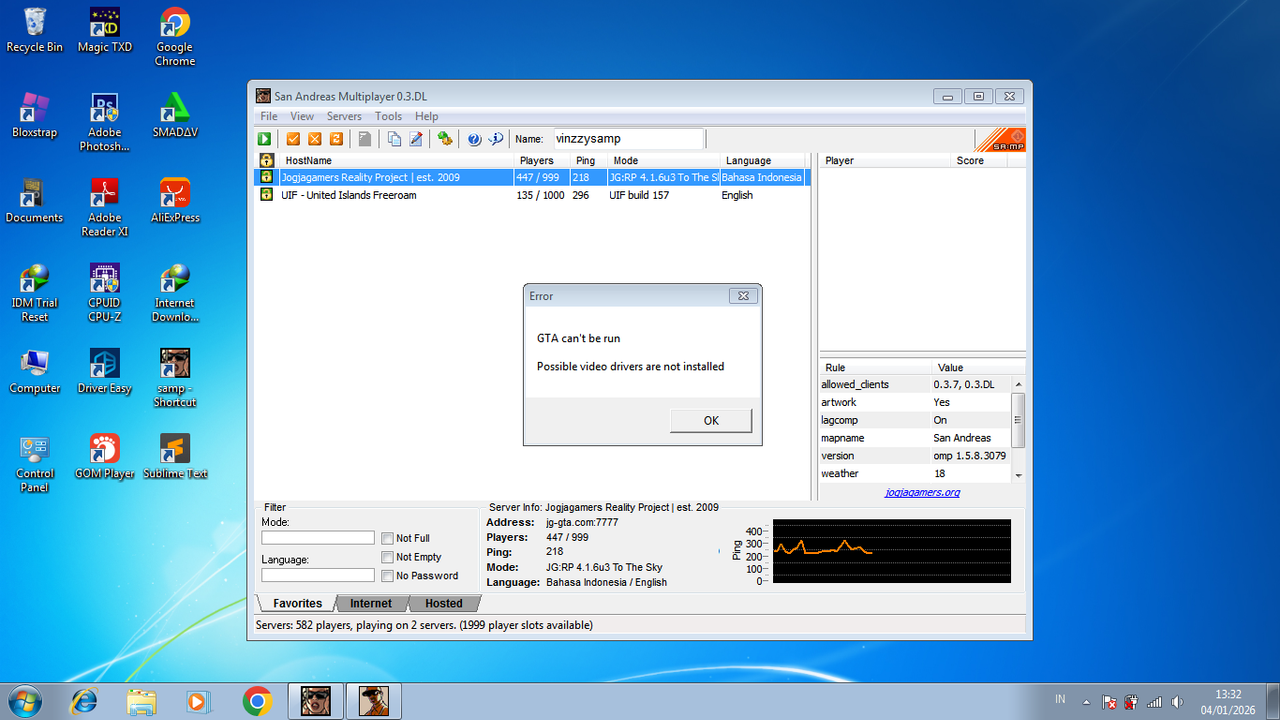Sort servers by the HostName column header
The image size is (1280, 720).
pyautogui.click(x=395, y=160)
